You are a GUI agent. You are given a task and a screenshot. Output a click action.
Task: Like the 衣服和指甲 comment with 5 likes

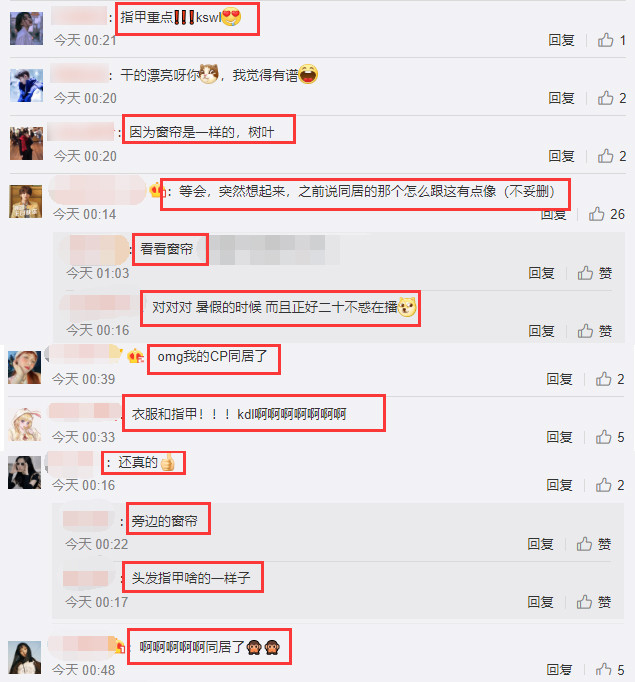[x=610, y=437]
